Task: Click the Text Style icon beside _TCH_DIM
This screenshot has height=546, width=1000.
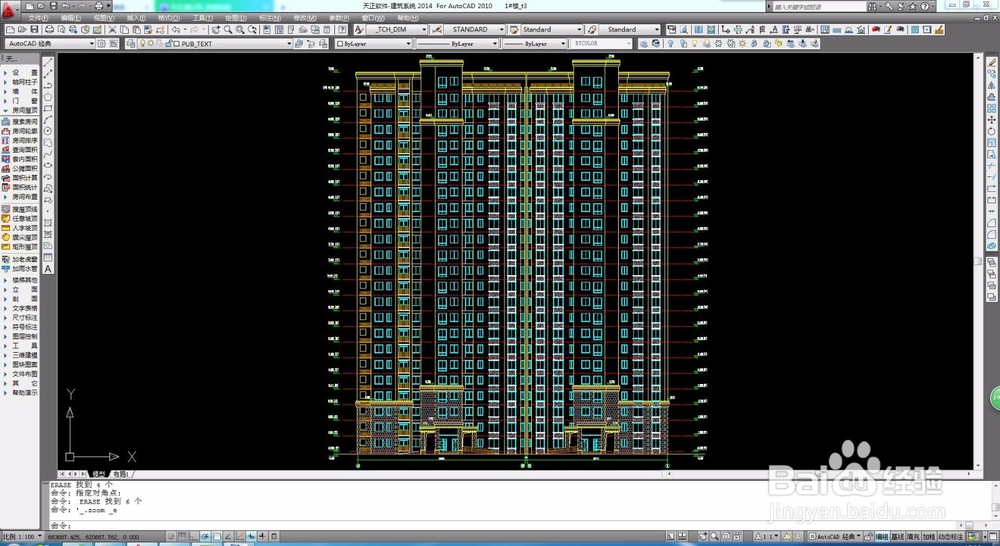Action: click(359, 29)
